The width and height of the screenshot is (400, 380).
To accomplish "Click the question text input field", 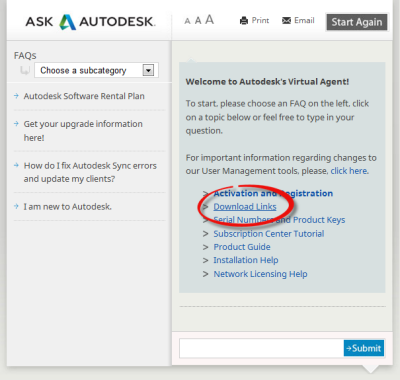I will click(x=261, y=348).
